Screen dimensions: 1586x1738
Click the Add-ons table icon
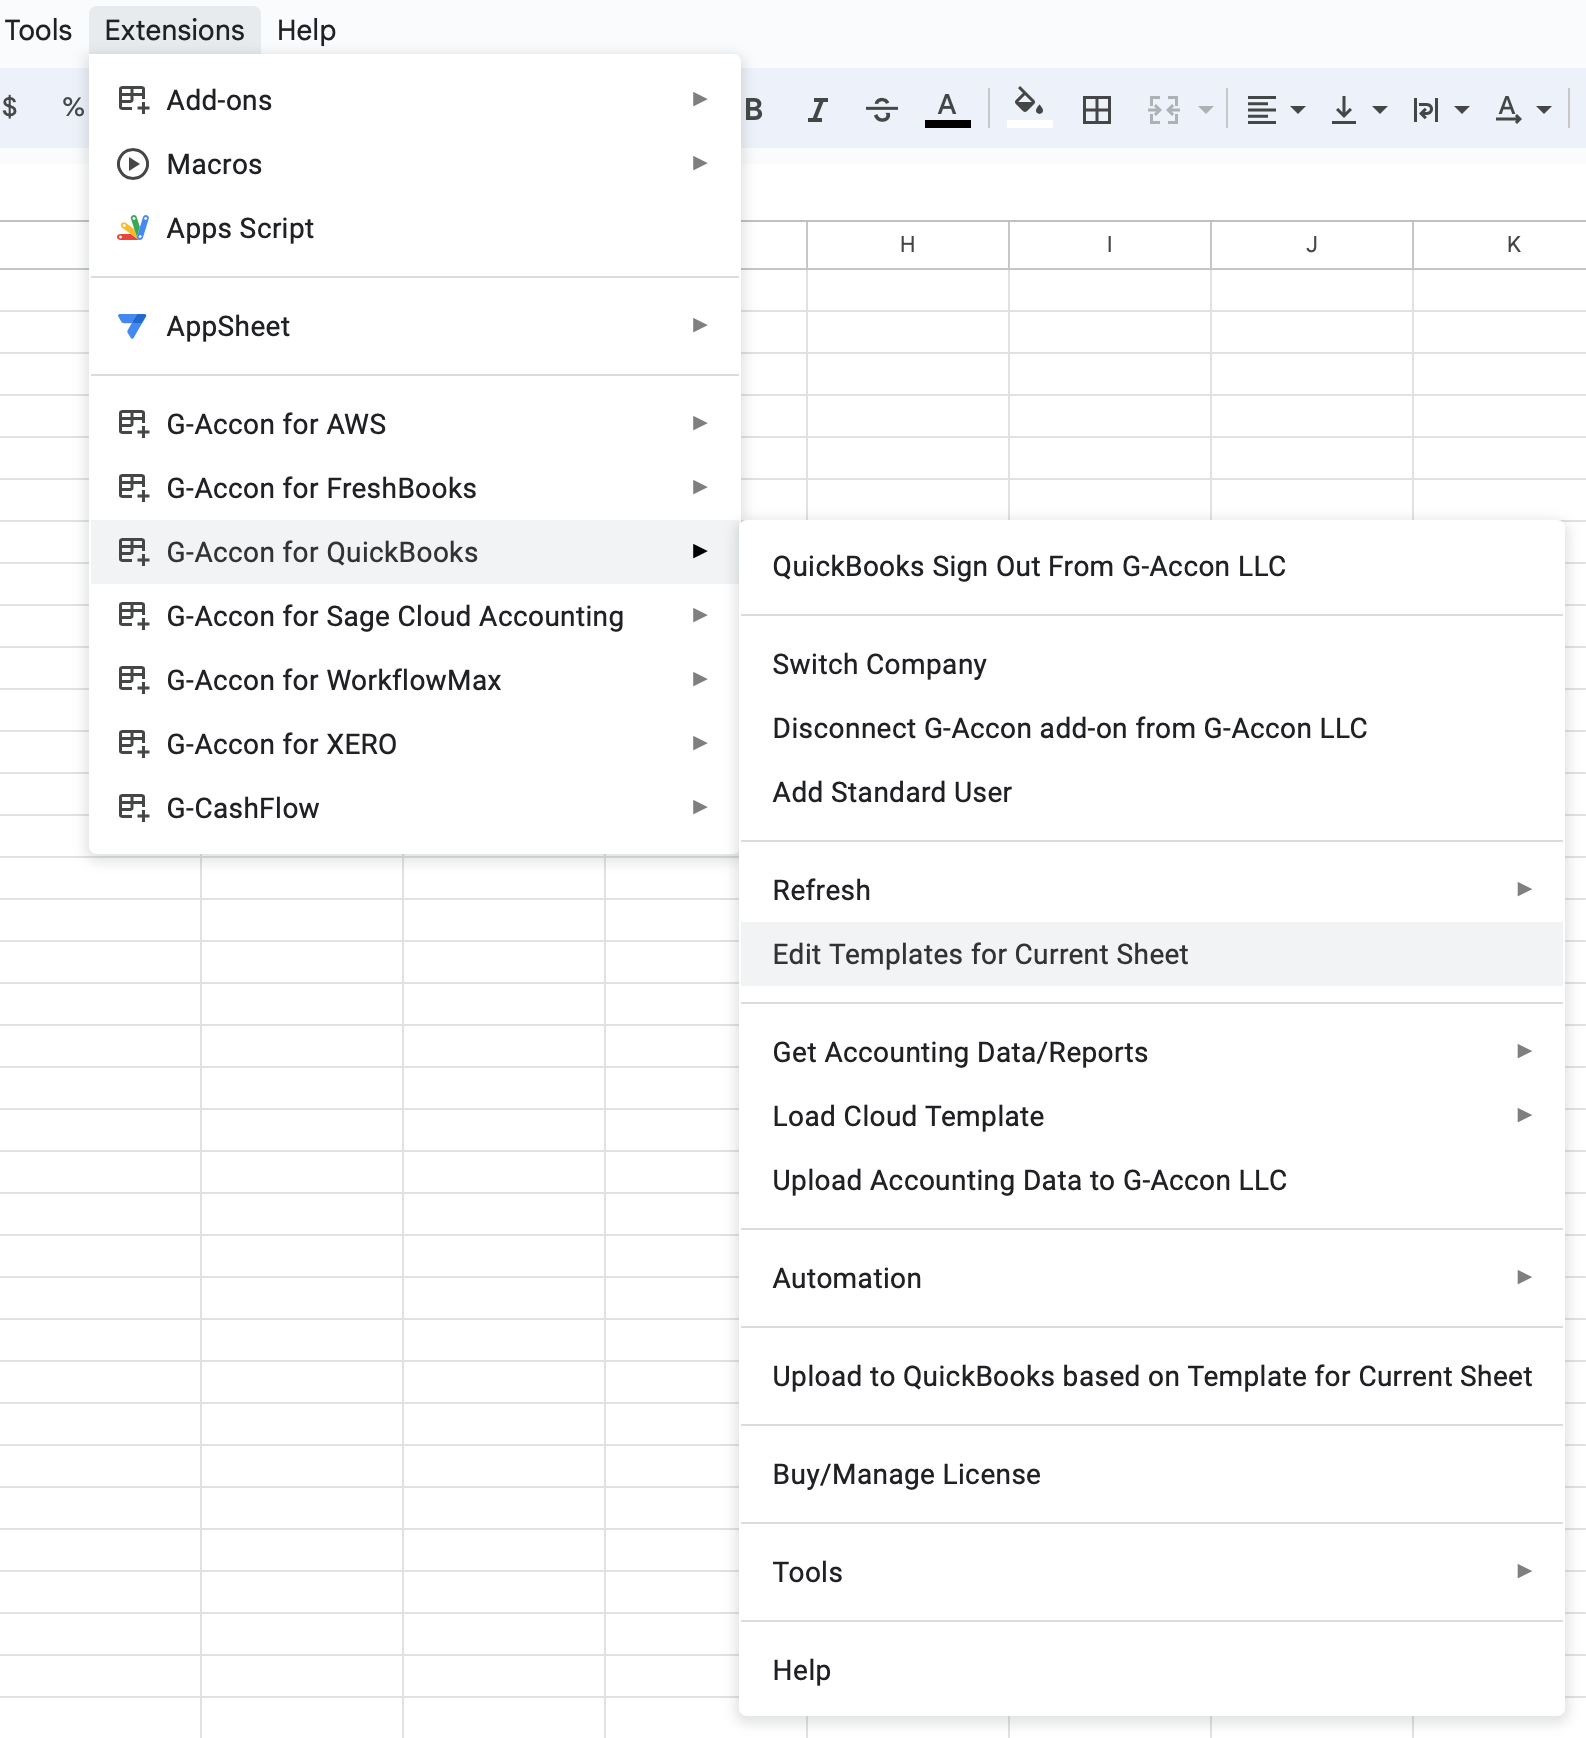133,100
